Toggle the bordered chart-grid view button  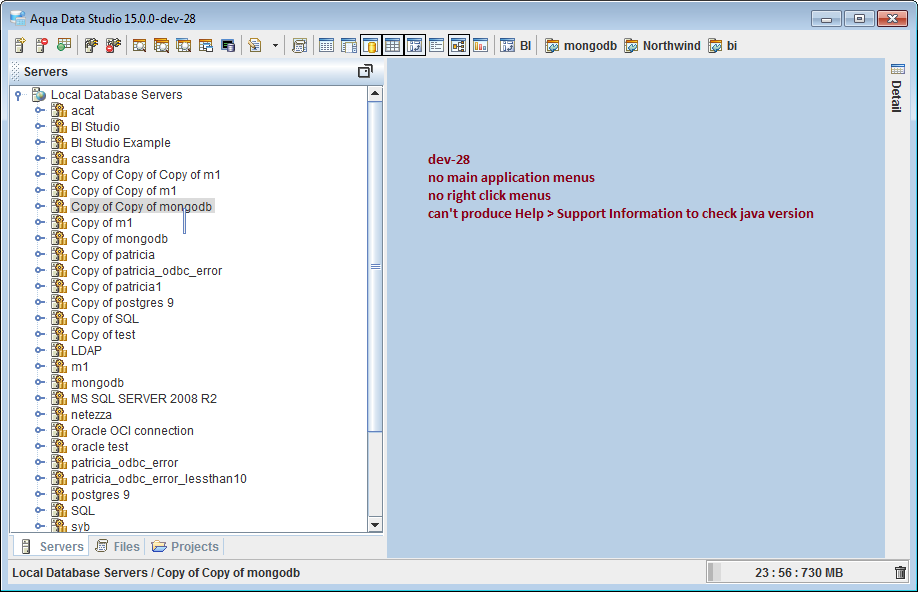click(x=415, y=45)
